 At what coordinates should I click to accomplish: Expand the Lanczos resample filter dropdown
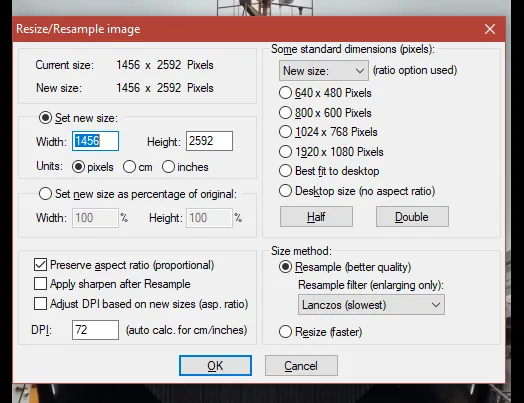tap(371, 305)
